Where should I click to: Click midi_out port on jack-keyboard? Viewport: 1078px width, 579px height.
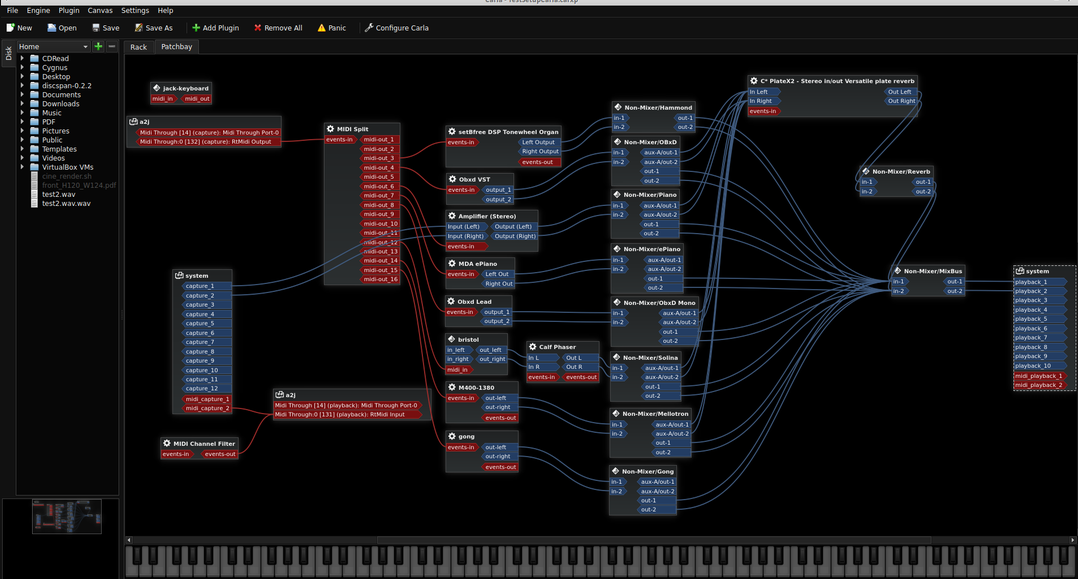point(197,99)
